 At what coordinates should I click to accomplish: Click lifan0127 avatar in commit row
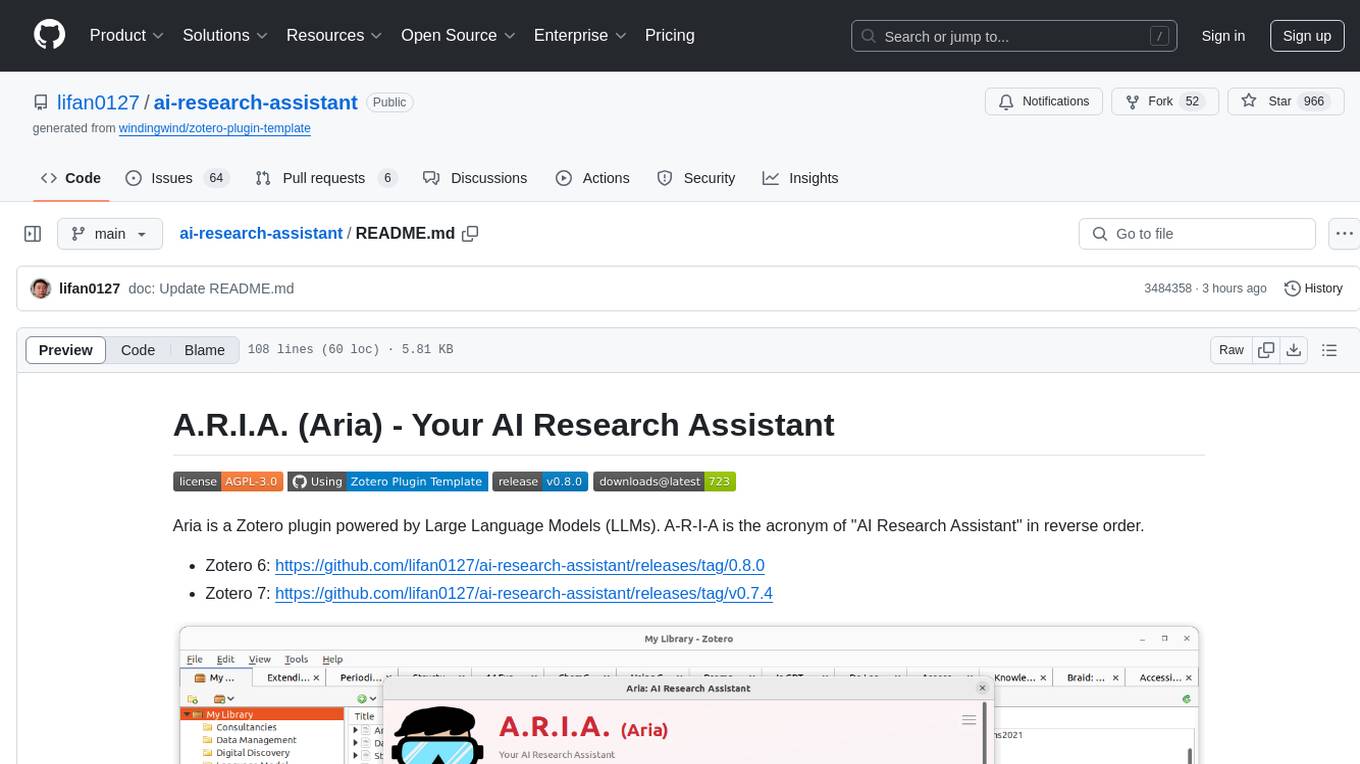click(41, 288)
